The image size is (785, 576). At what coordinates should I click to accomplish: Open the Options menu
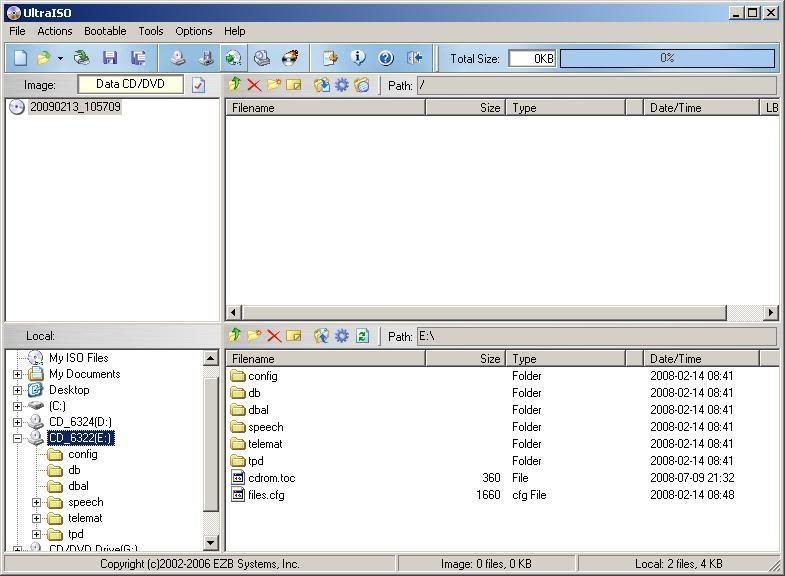(x=194, y=31)
